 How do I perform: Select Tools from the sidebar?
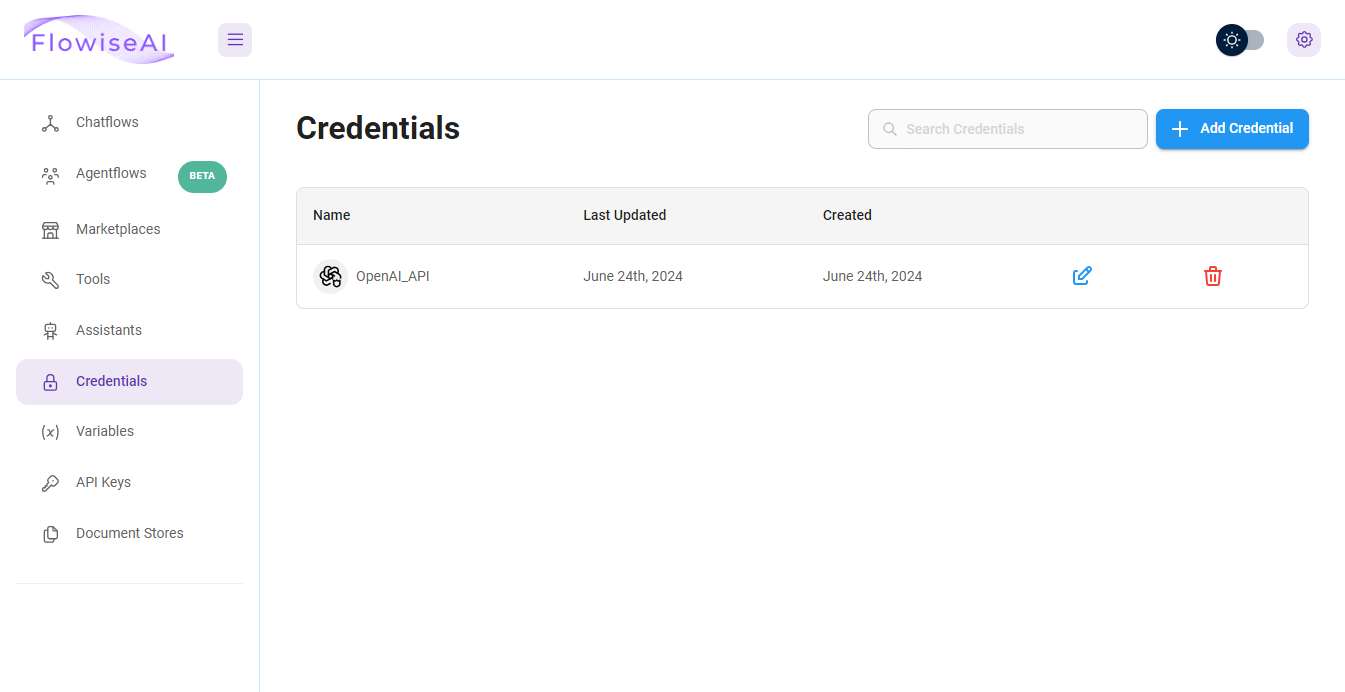click(129, 280)
